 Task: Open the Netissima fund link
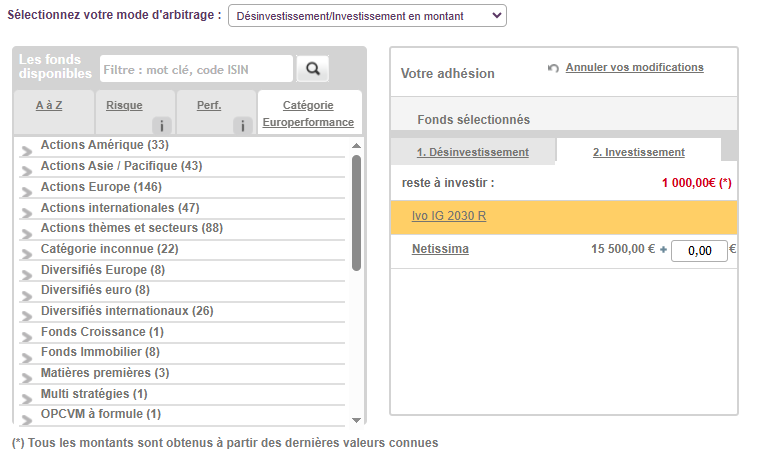pos(440,249)
